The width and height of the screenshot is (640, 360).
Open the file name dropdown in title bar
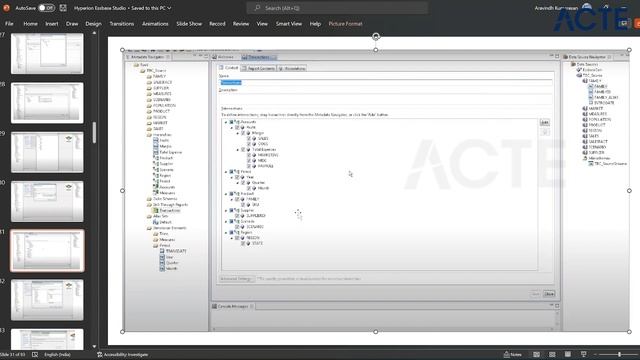(x=169, y=8)
